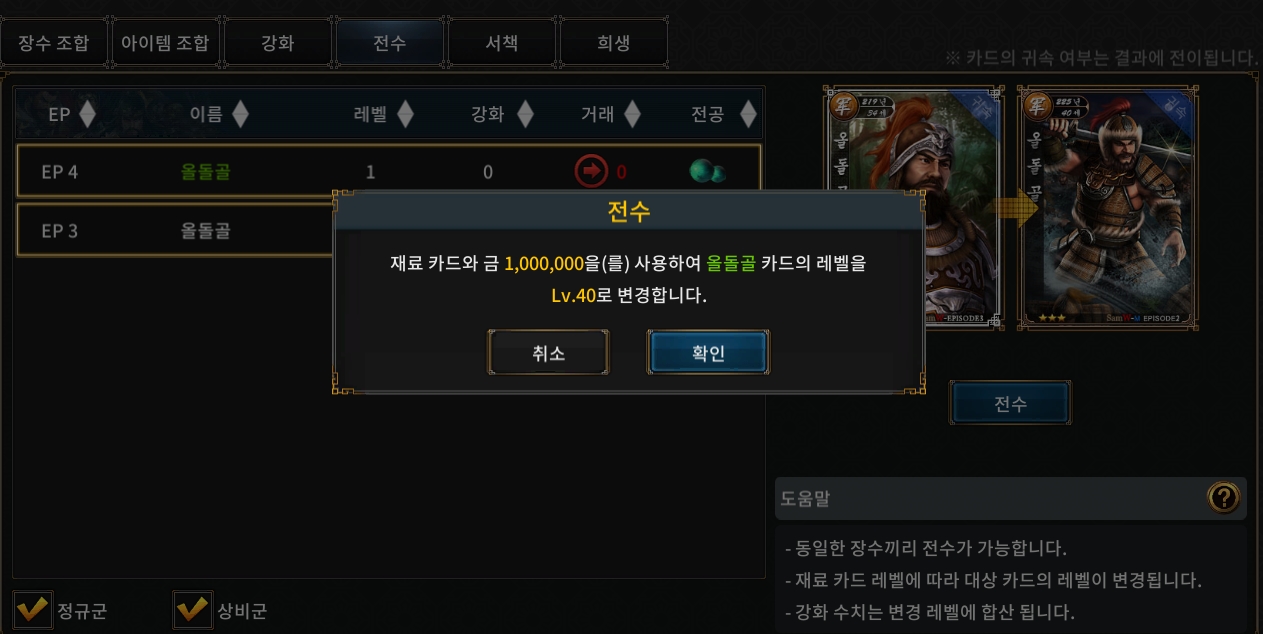The width and height of the screenshot is (1263, 634).
Task: Click the green orbs 전공 icon
Action: [x=708, y=172]
